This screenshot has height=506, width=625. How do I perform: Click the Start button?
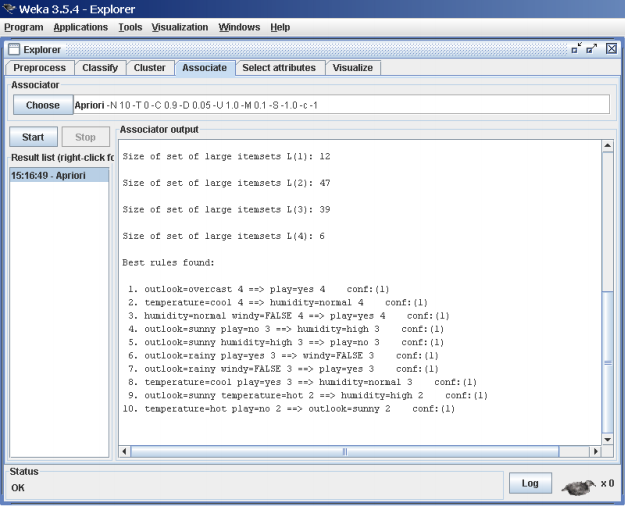tap(33, 137)
